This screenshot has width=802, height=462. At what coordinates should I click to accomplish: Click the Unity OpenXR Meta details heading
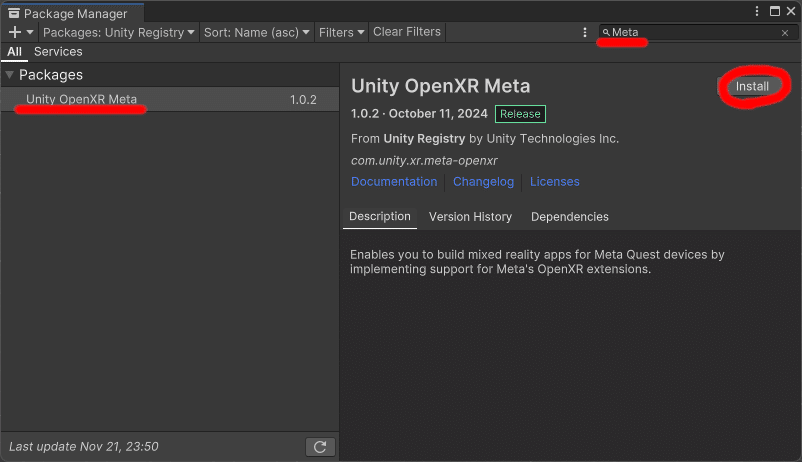click(x=440, y=86)
